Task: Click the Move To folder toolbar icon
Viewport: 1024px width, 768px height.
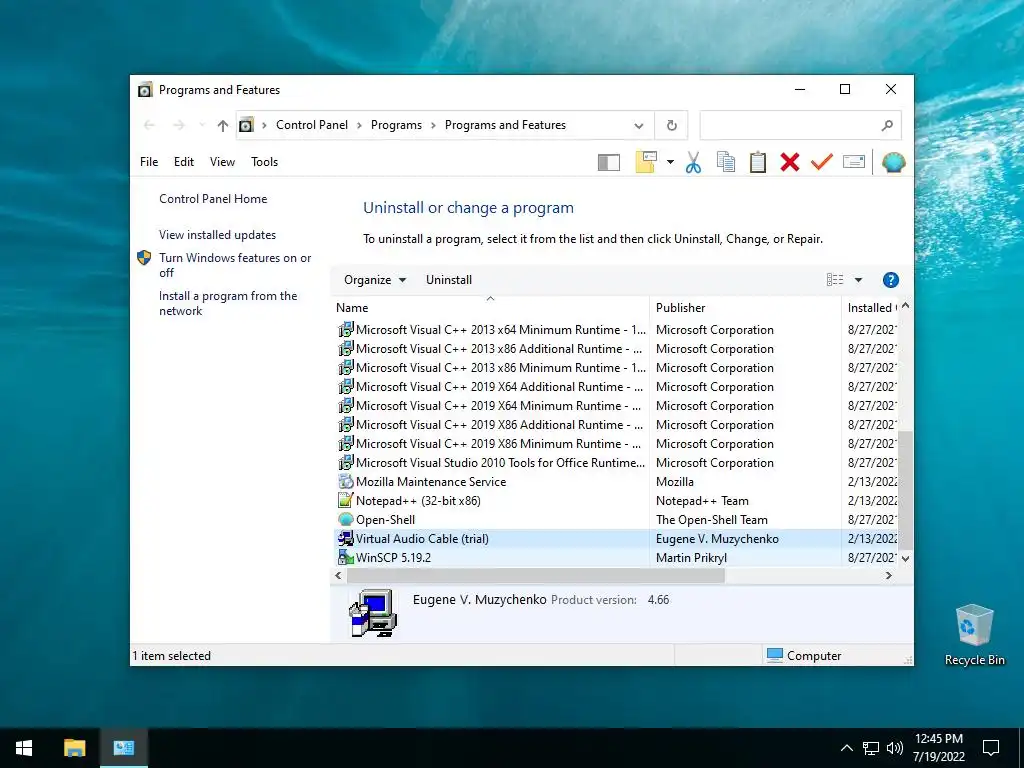Action: pyautogui.click(x=646, y=162)
